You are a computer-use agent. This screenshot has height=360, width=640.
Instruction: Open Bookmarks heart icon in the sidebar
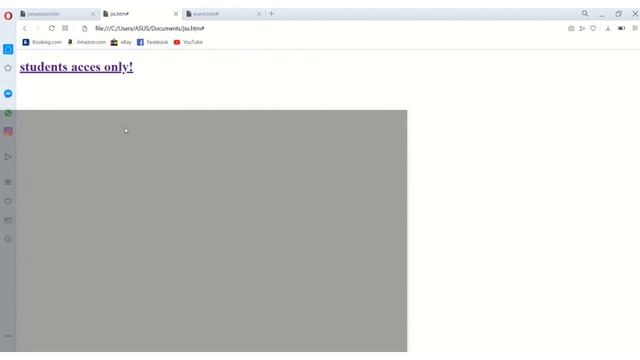[x=8, y=201]
